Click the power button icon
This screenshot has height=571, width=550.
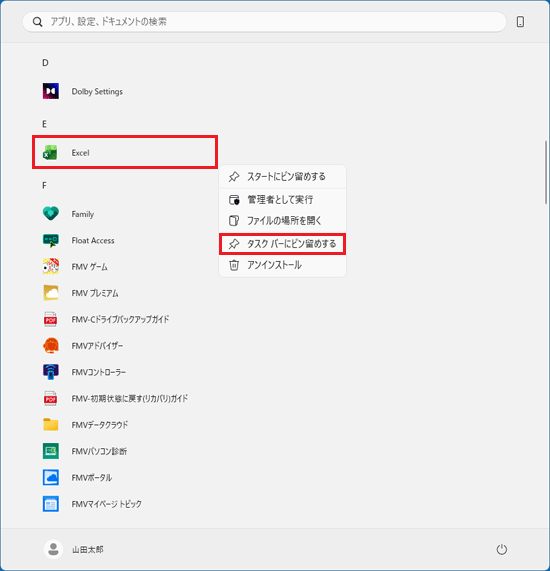tap(502, 549)
